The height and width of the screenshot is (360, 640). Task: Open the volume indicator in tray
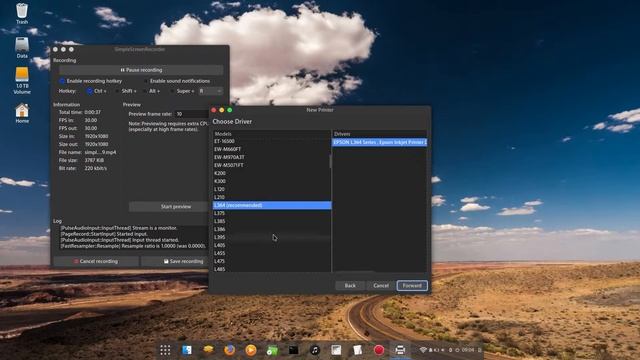point(443,350)
